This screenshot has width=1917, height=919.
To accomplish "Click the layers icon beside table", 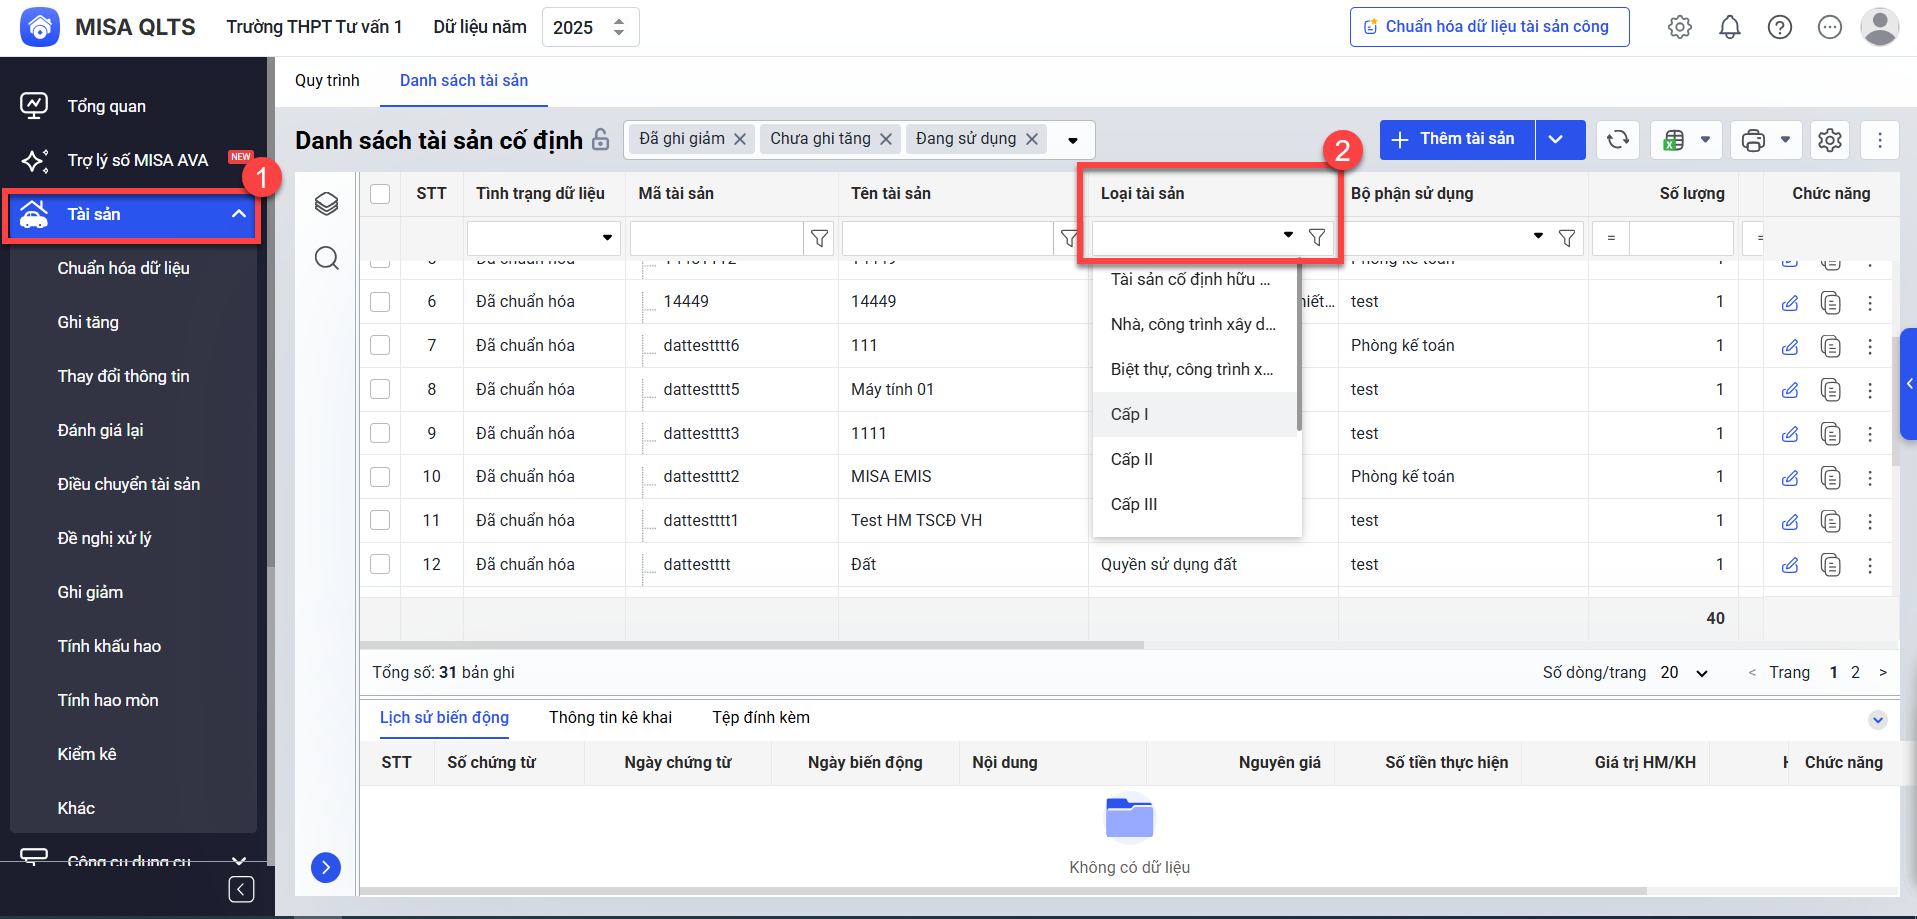I will pos(326,204).
